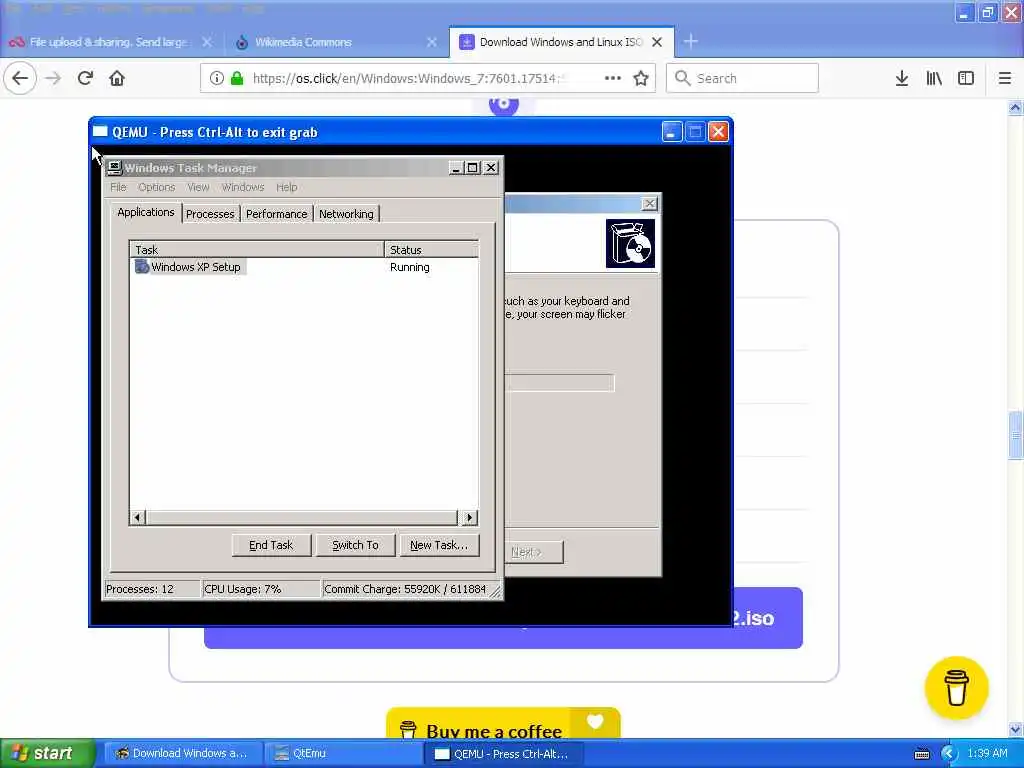Open the Task Manager Options menu
1024x768 pixels.
157,187
